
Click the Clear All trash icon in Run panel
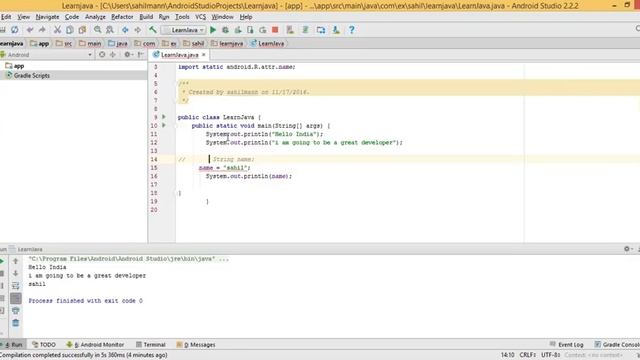pos(16,323)
